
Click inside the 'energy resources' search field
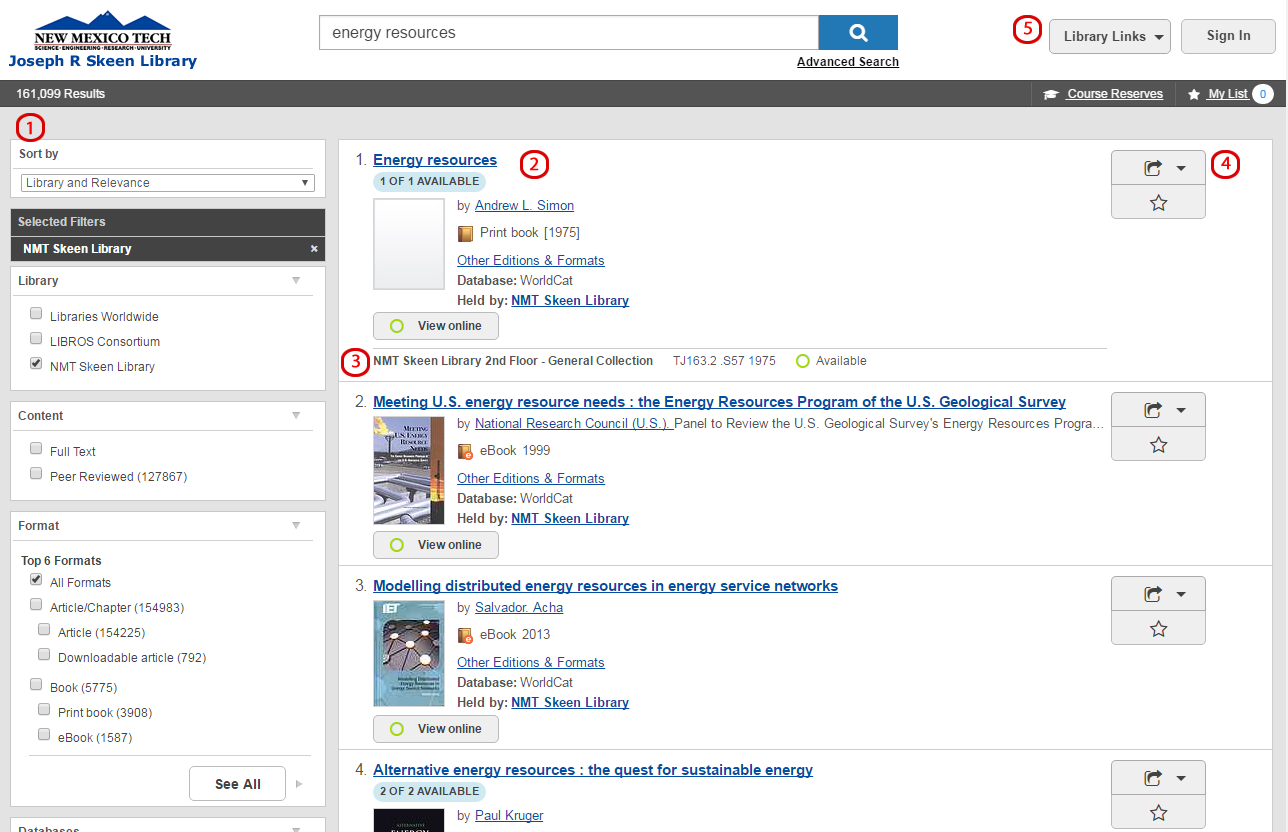568,33
